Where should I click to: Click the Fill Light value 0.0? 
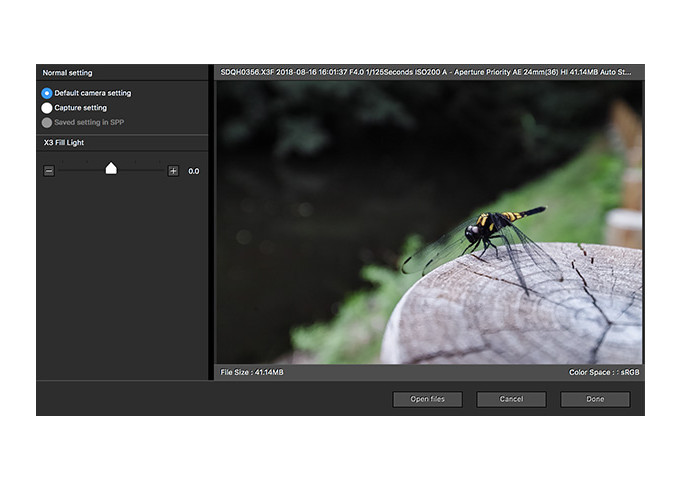(193, 171)
